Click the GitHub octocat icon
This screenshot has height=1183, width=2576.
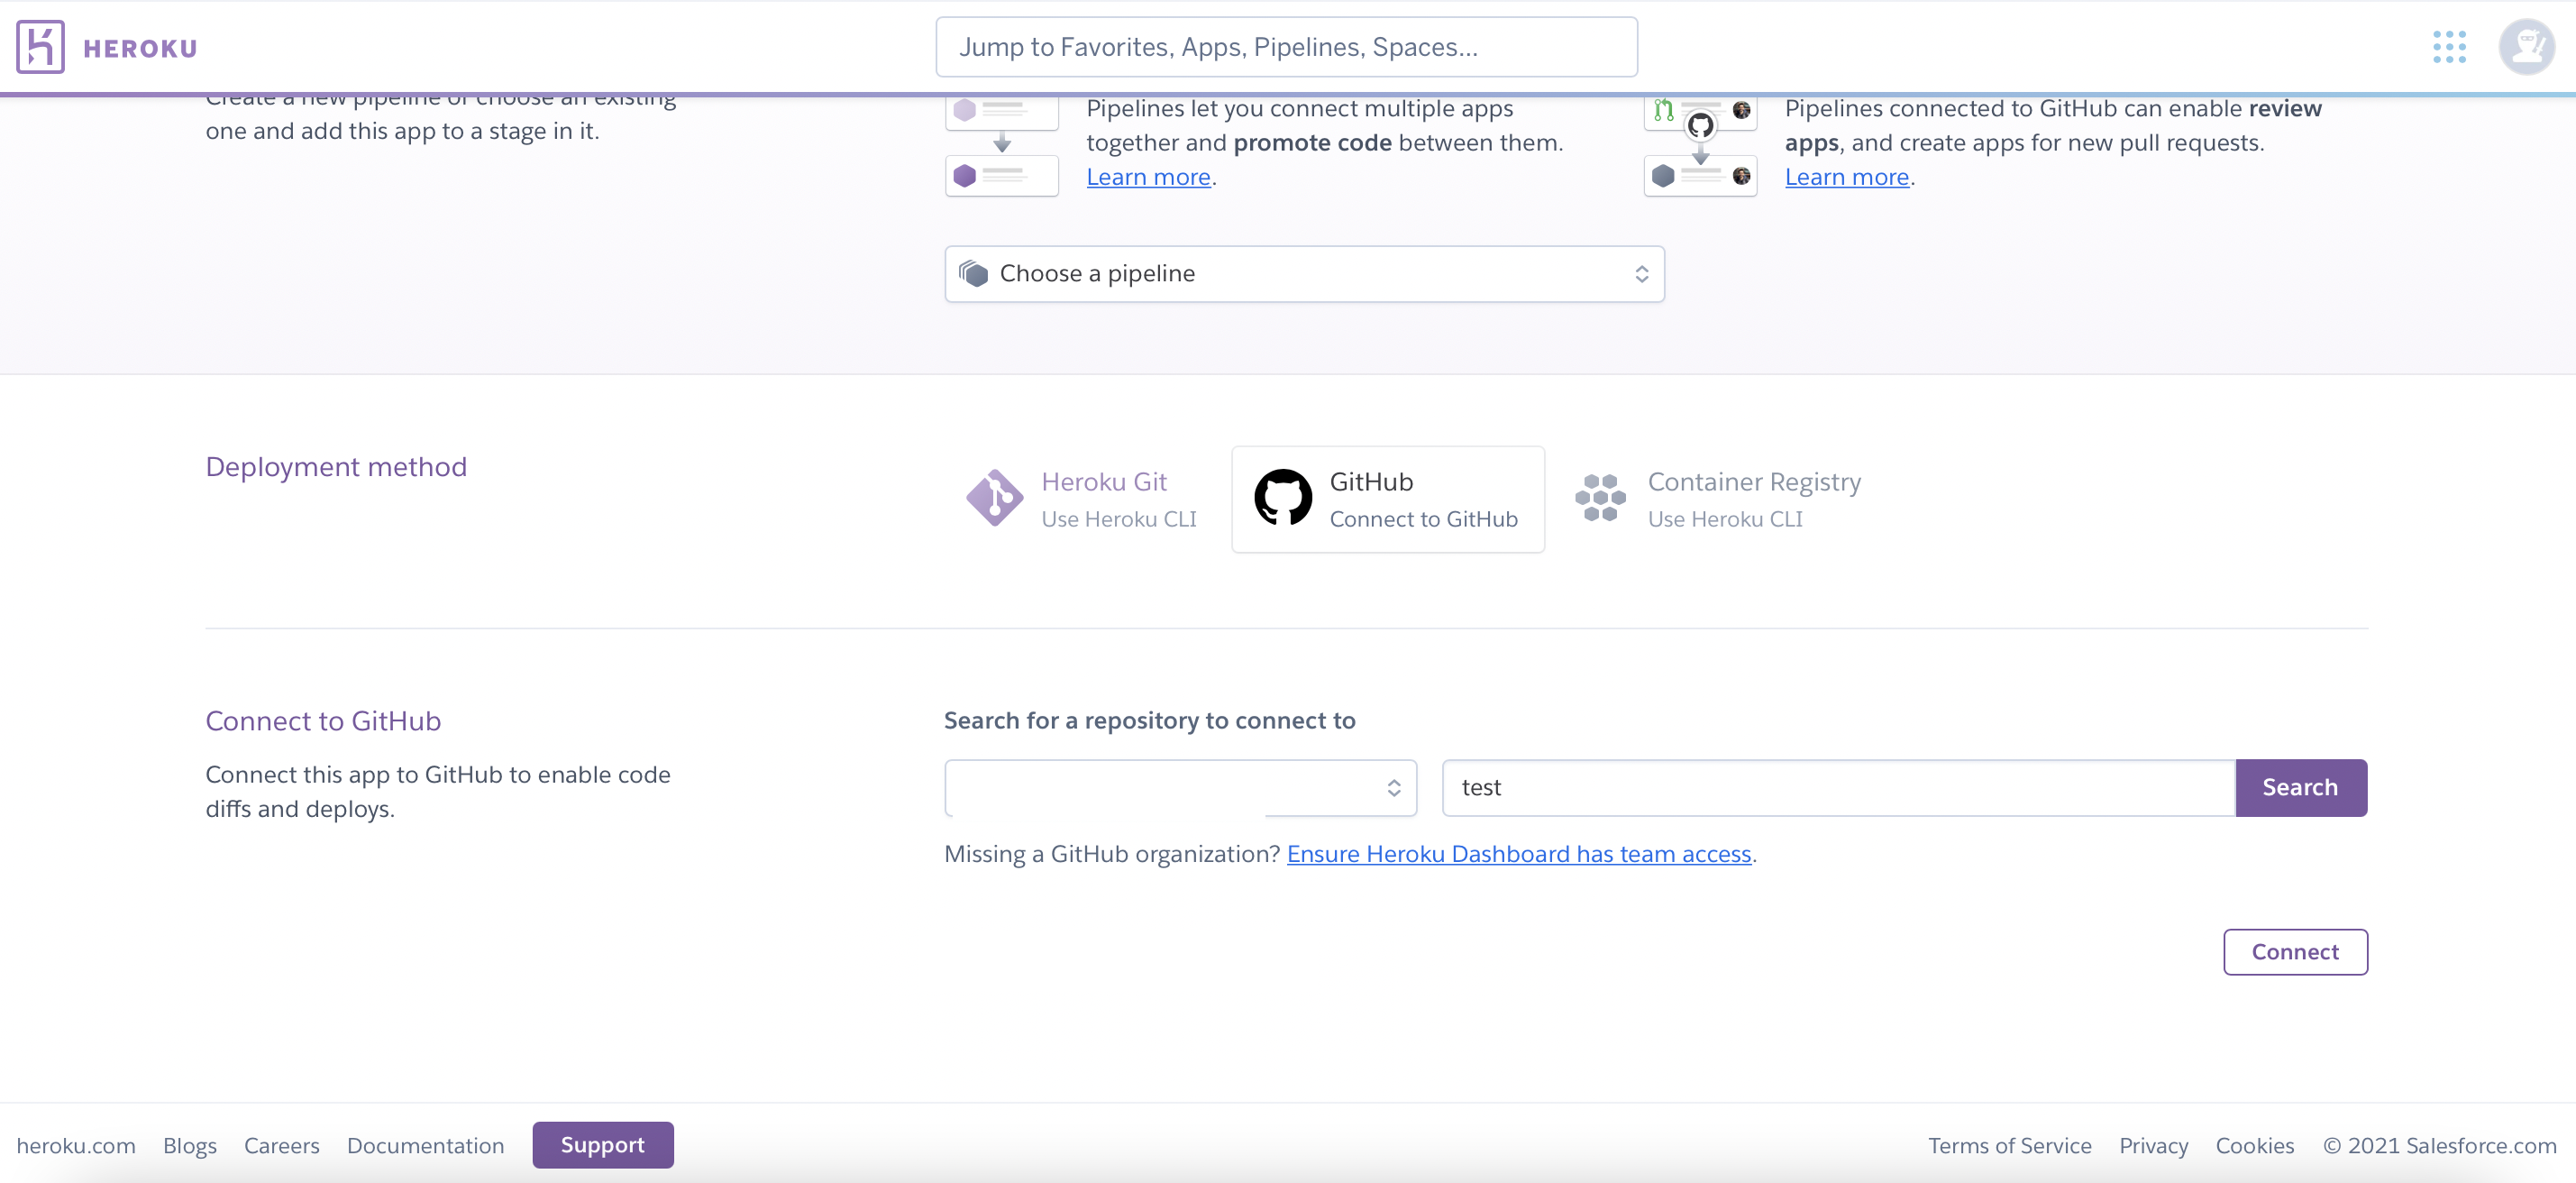[x=1283, y=497]
